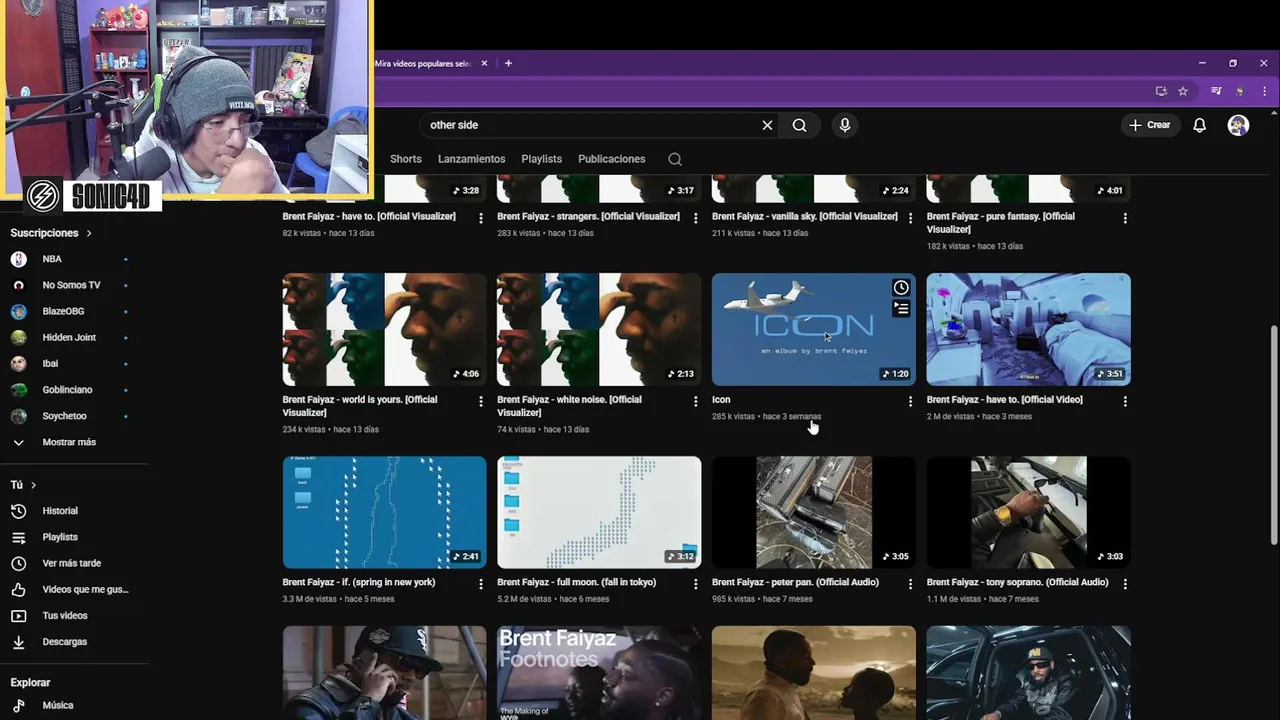Click the page vertical scrollbar

pos(1273,435)
